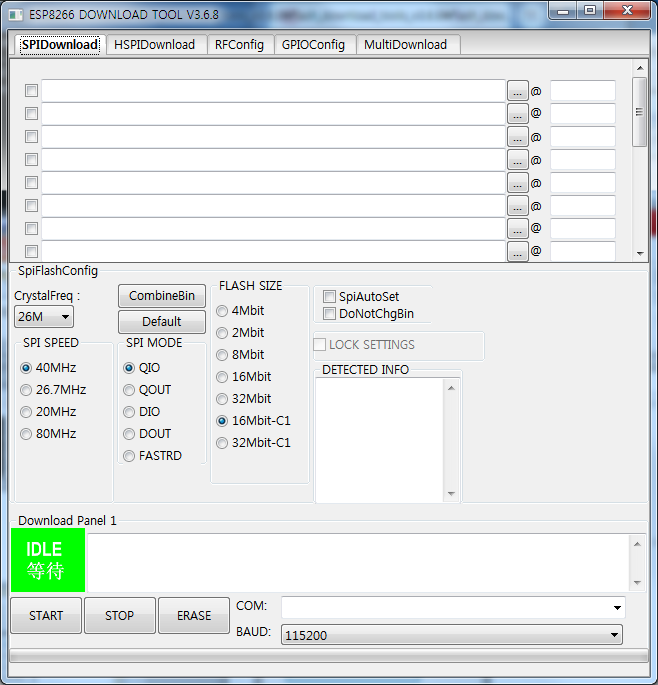Click the ERASE button

click(194, 616)
